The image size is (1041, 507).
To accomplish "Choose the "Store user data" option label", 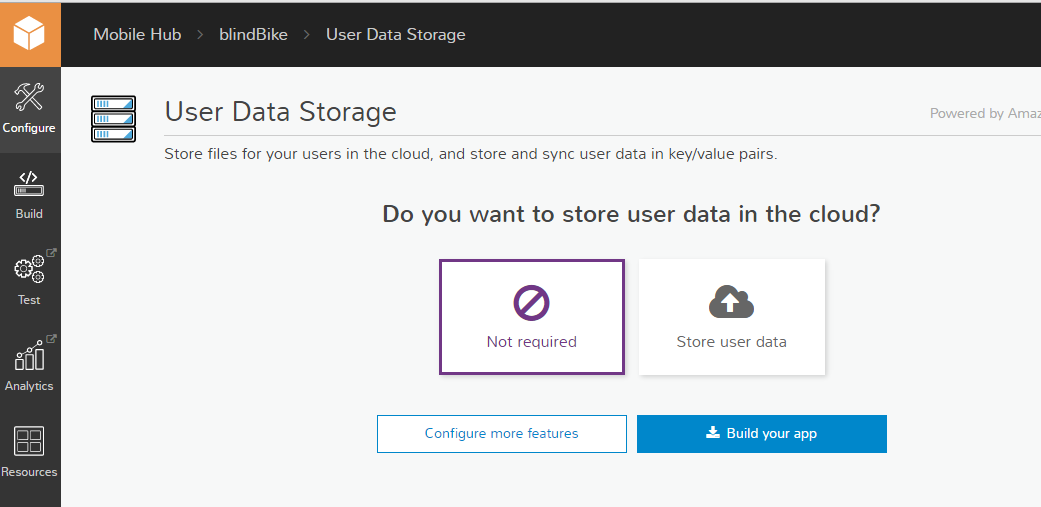I will (731, 342).
